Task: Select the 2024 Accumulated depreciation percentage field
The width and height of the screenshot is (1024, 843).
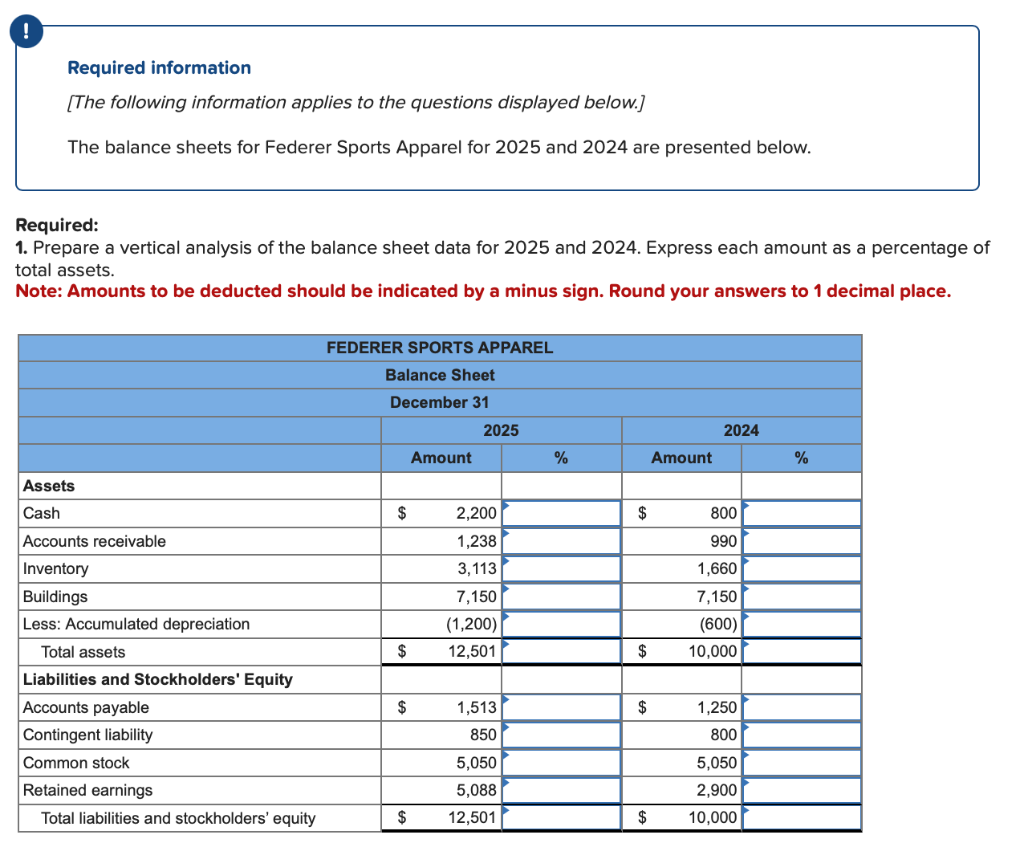Action: (801, 624)
